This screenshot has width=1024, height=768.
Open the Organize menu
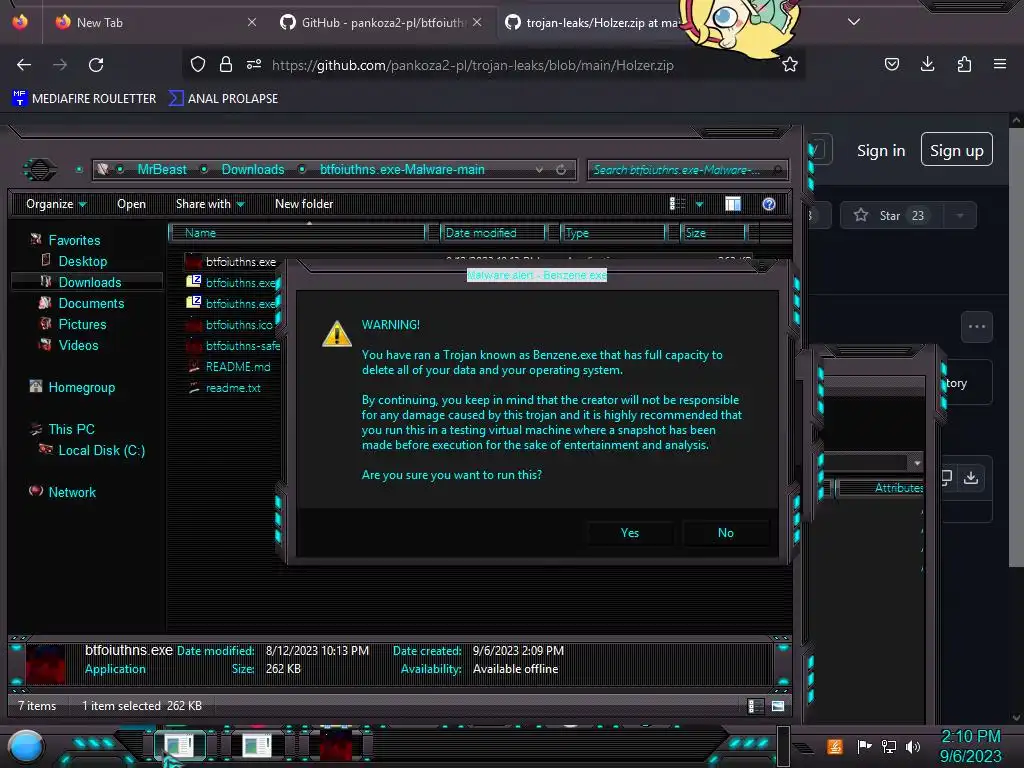coord(56,204)
